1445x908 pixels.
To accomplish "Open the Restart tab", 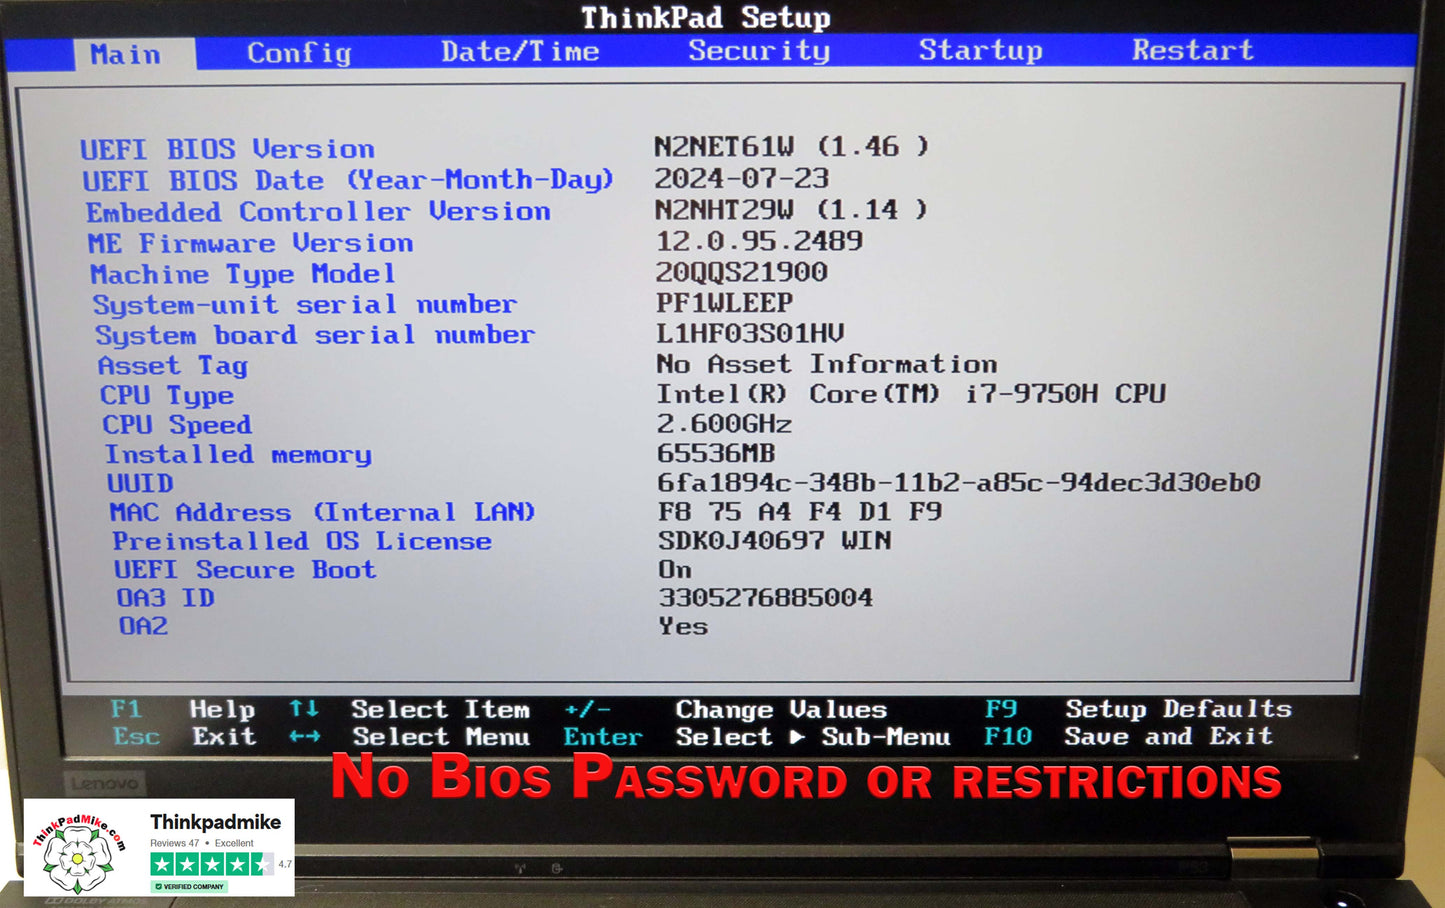I will (x=1193, y=50).
